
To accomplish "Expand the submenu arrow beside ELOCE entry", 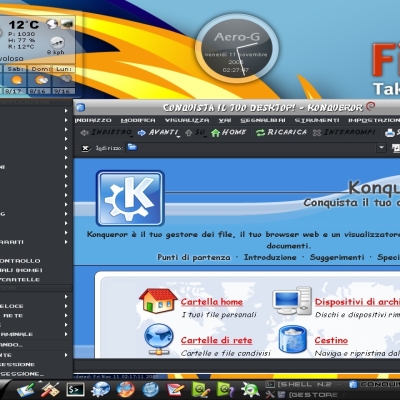I will pos(66,306).
